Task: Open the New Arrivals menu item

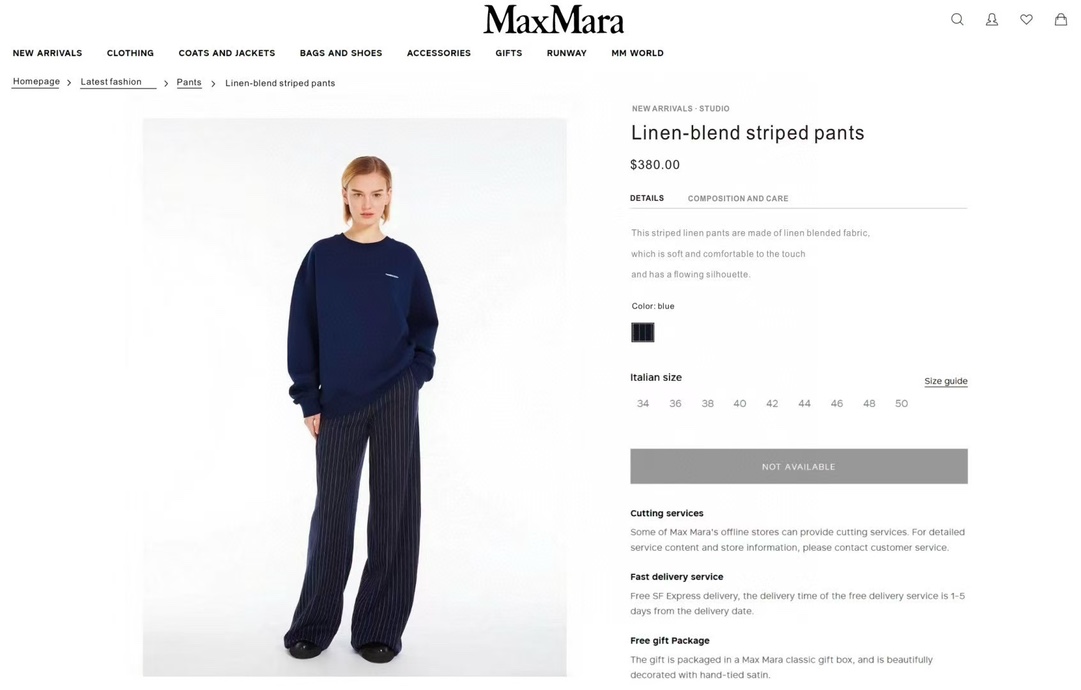Action: click(47, 53)
